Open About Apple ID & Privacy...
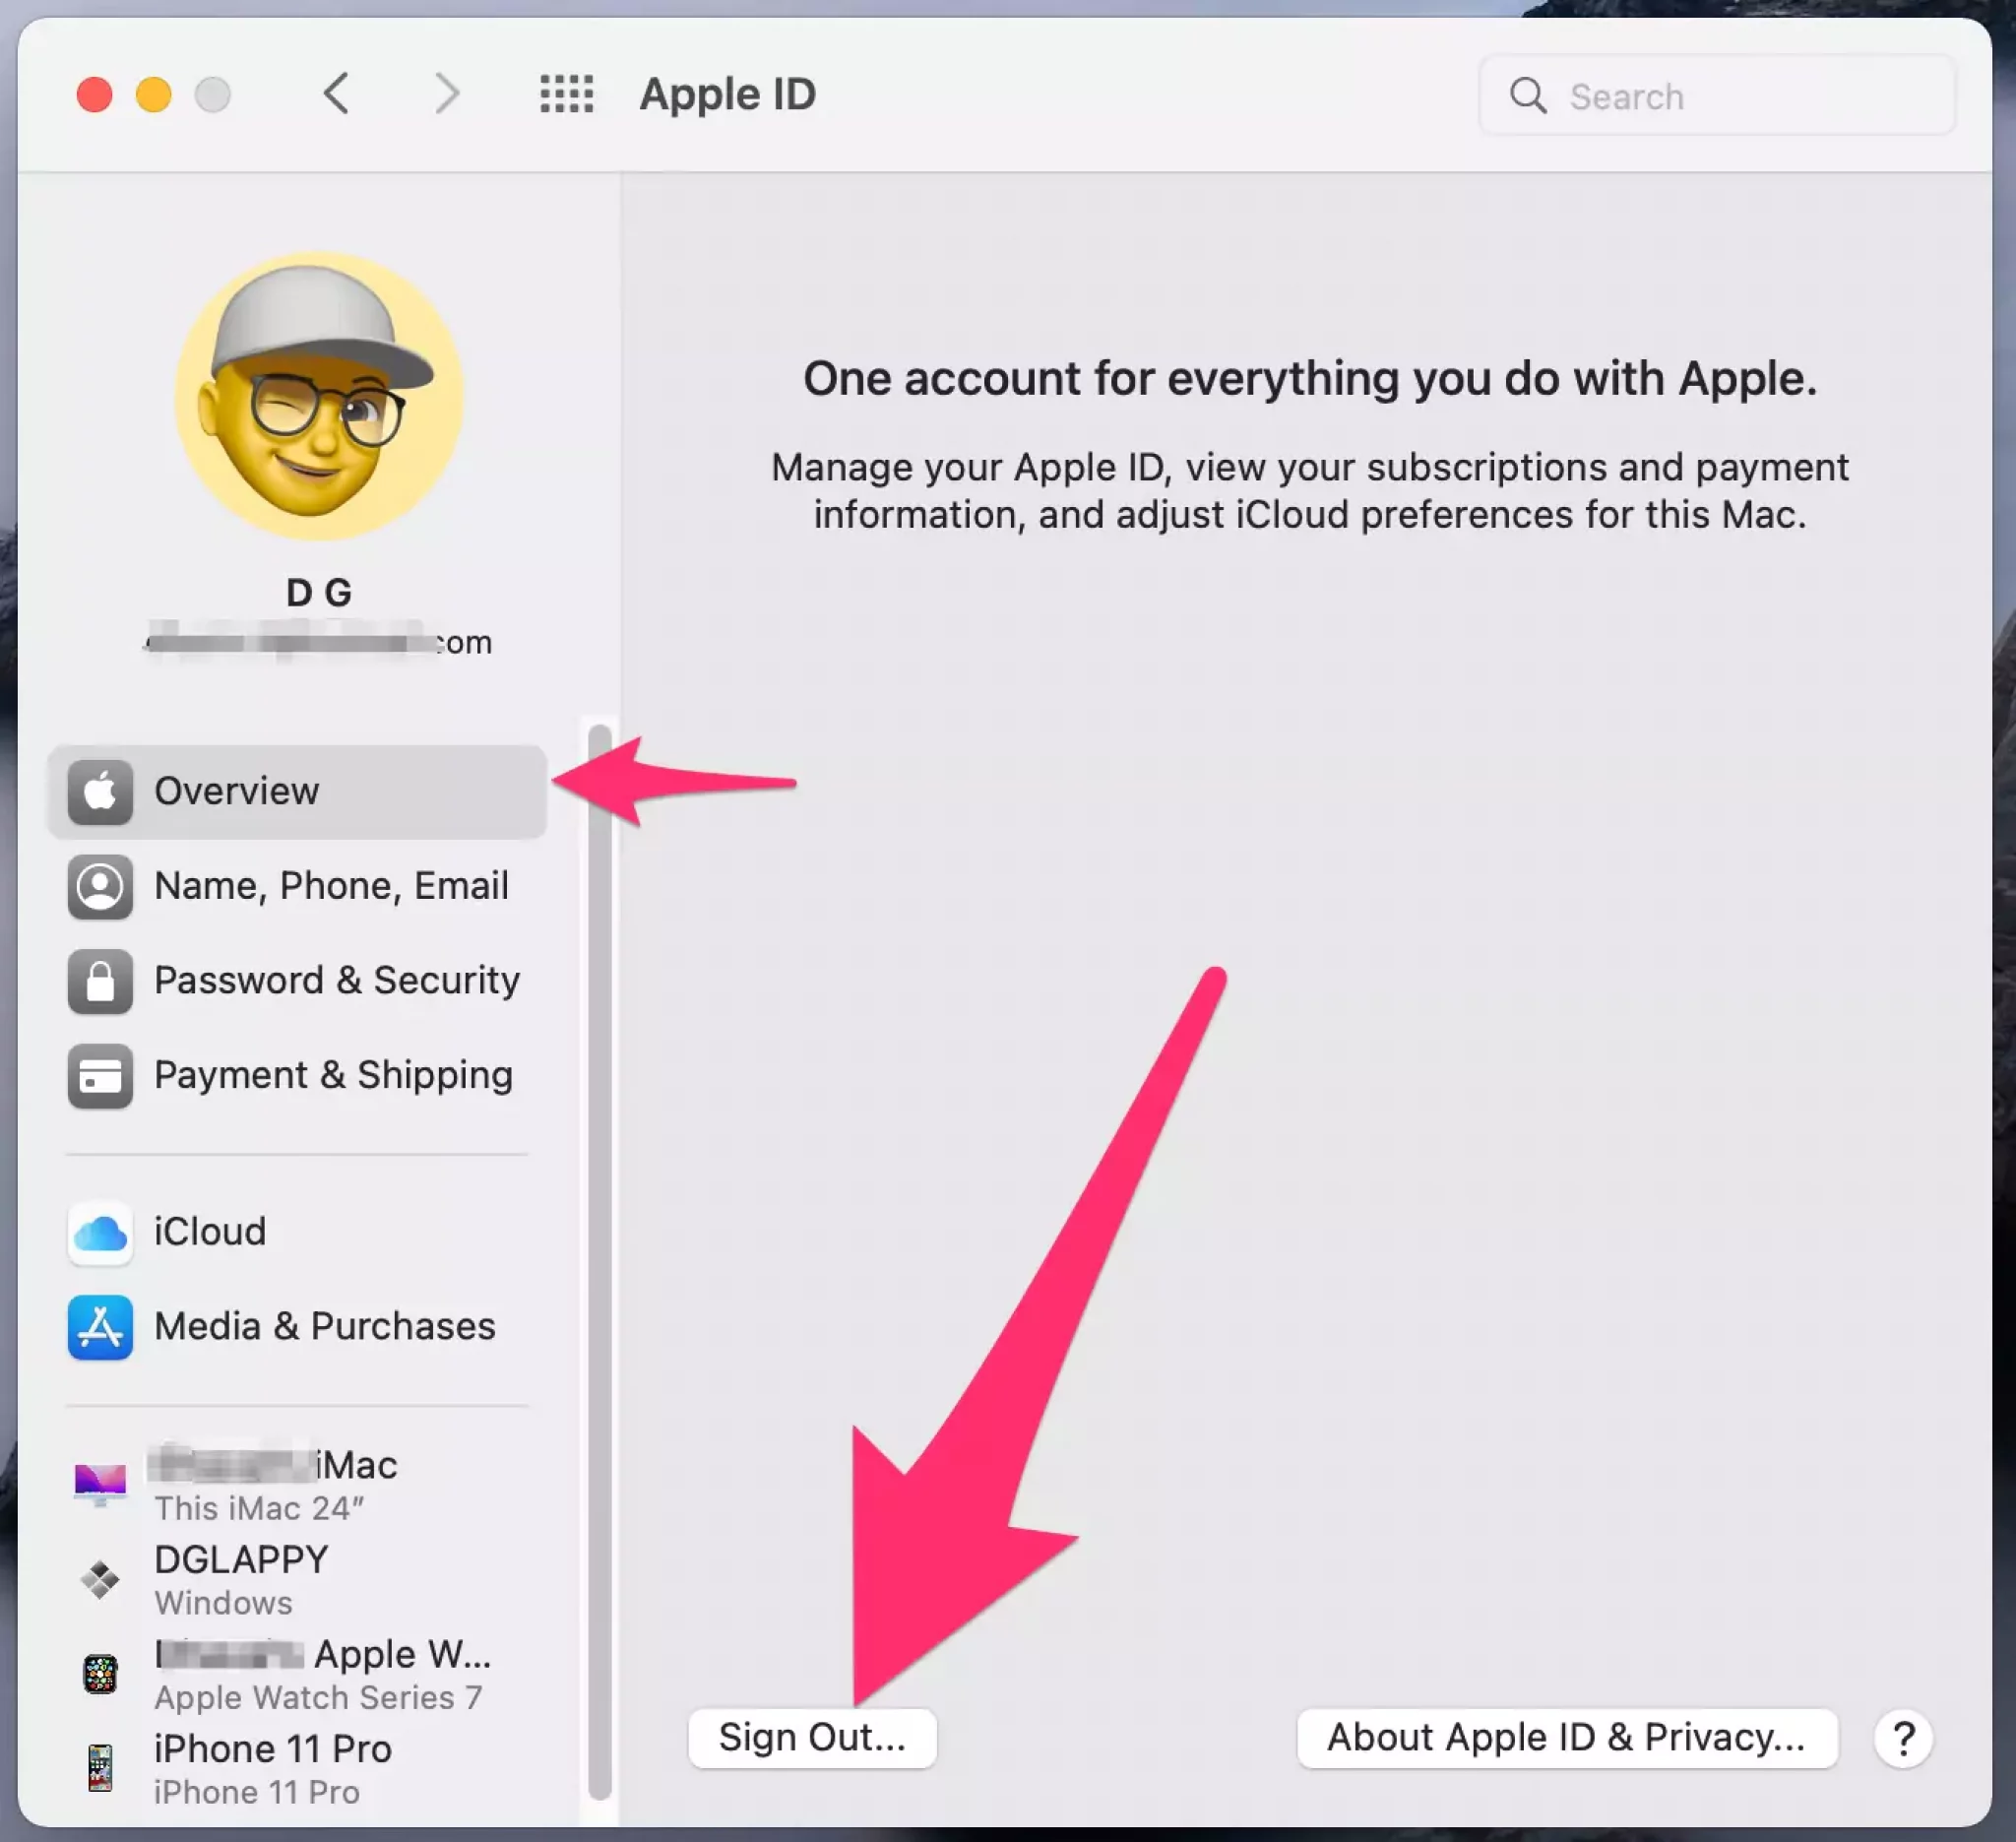This screenshot has width=2016, height=1842. (1566, 1738)
